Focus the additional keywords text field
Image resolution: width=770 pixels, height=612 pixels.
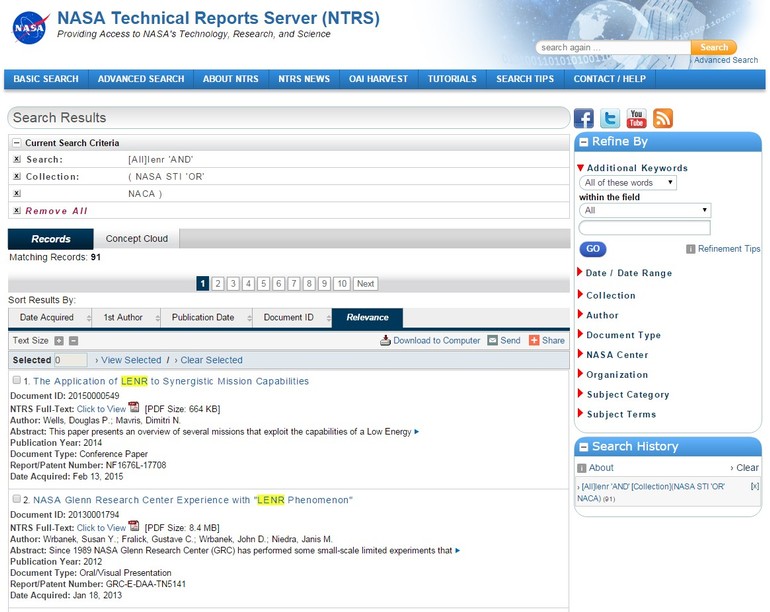(645, 228)
